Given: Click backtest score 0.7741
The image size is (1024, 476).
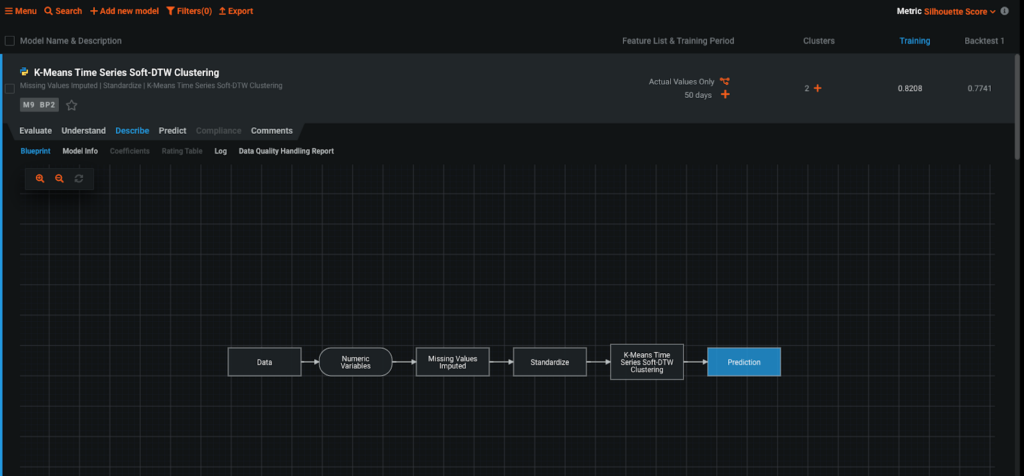Looking at the screenshot, I should [980, 88].
